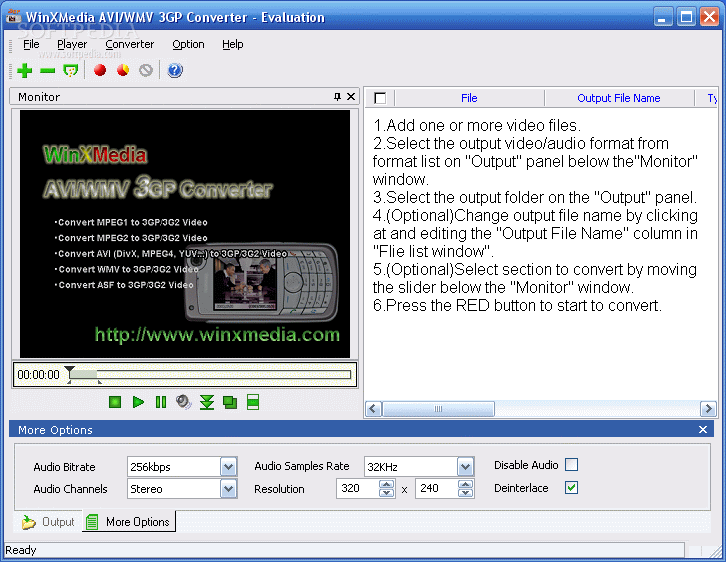Click the horizontal scrollbar thumb in file list
726x562 pixels.
tap(438, 409)
